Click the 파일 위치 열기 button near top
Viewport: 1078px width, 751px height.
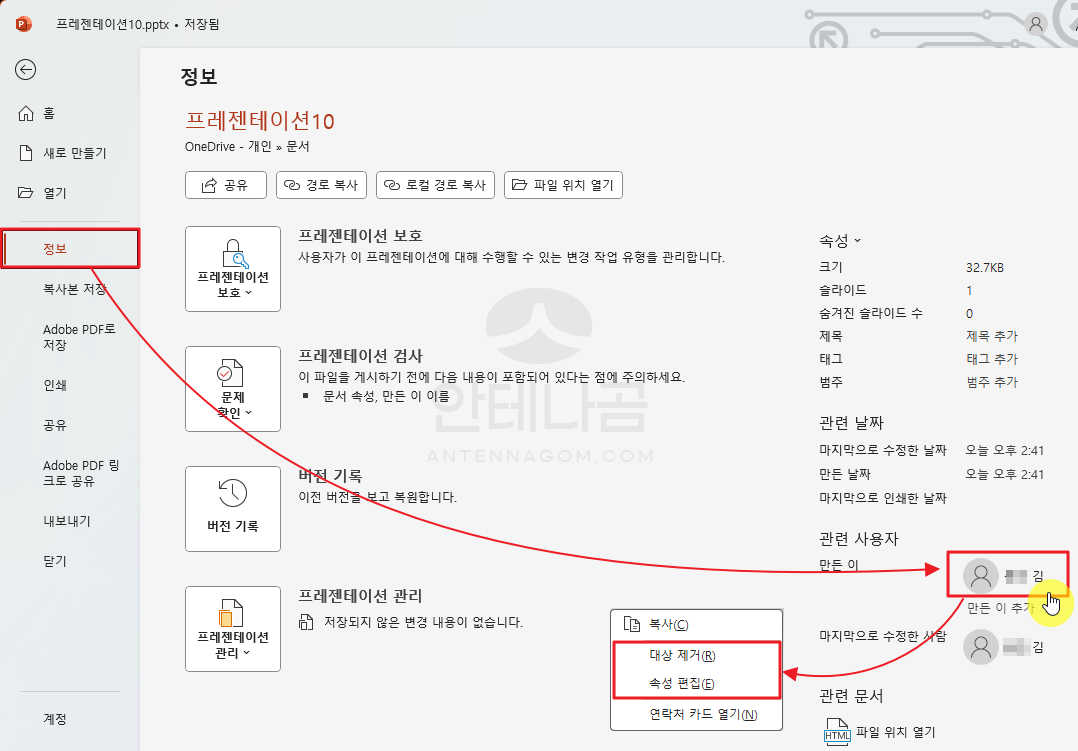click(563, 185)
